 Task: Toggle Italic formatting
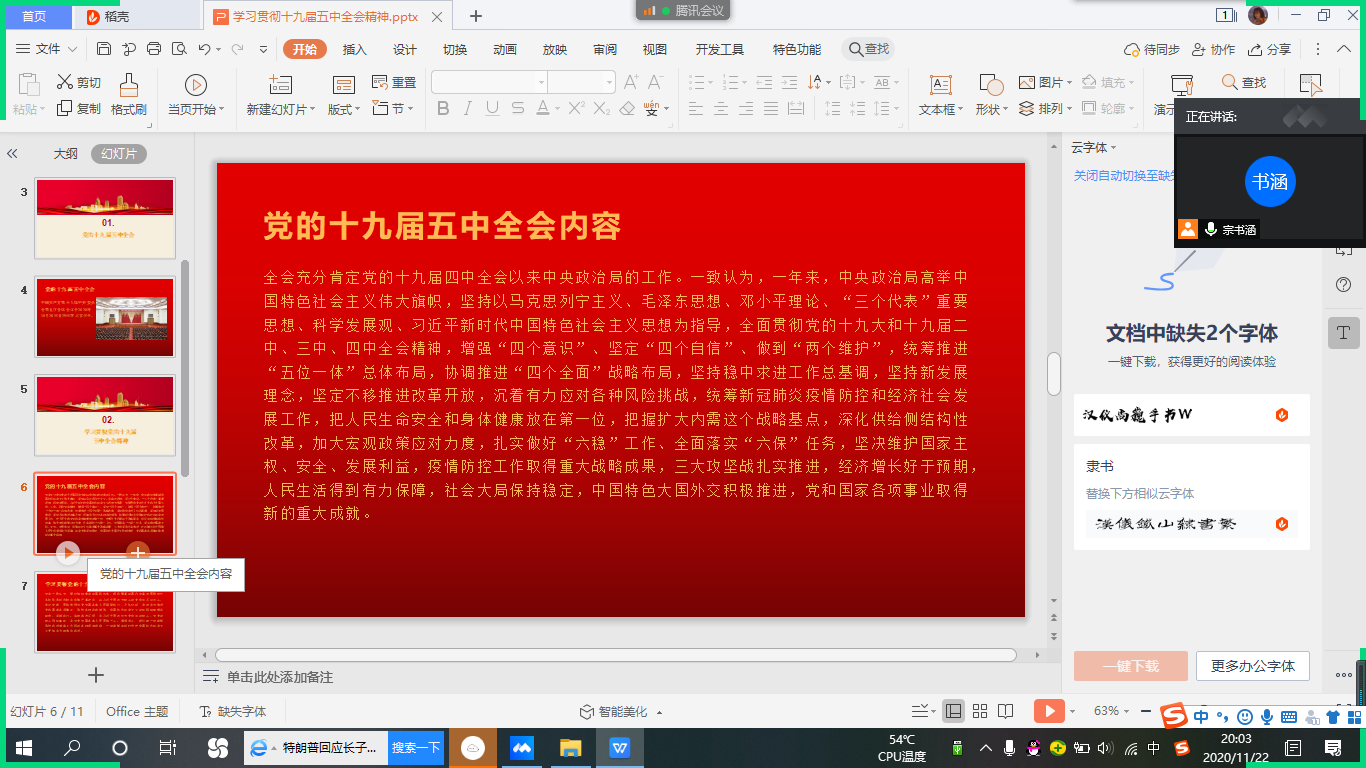[469, 108]
